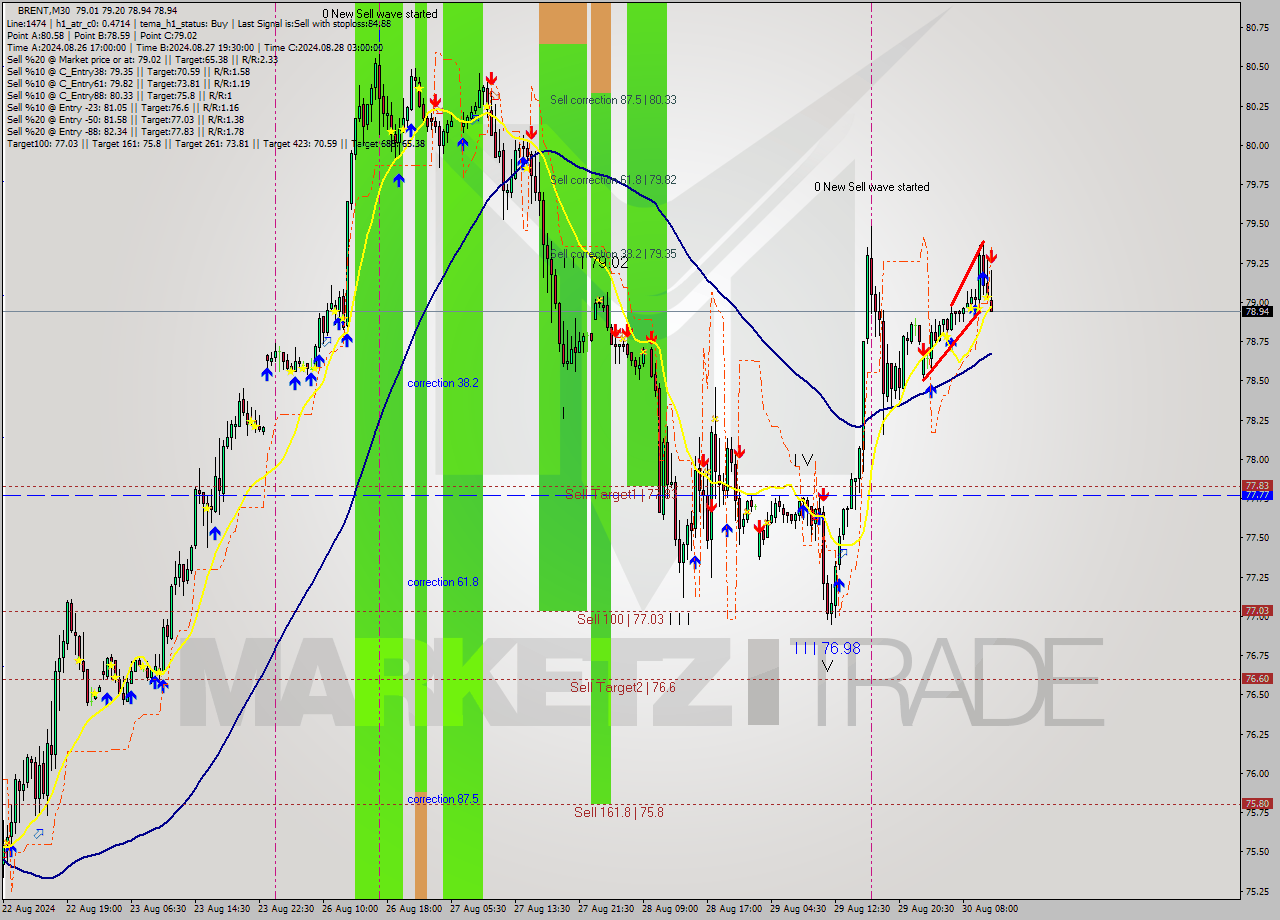Click the red 75.80 price tag
The height and width of the screenshot is (920, 1280).
click(1257, 804)
